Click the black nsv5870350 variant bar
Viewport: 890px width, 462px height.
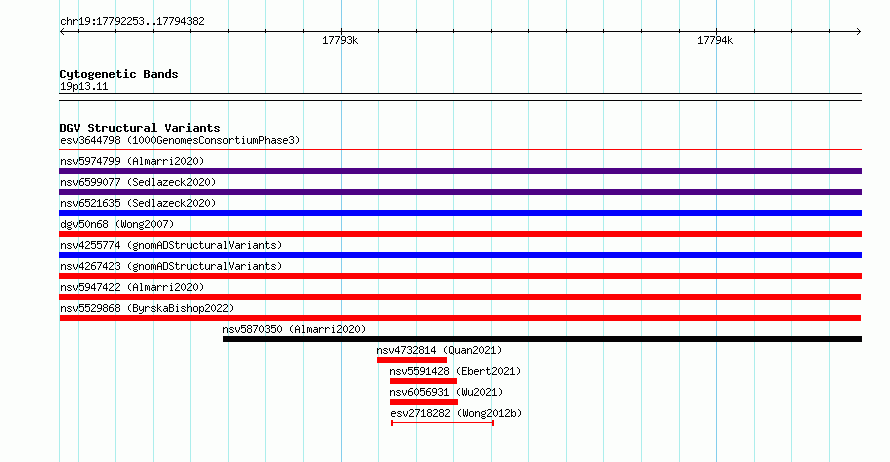[542, 339]
